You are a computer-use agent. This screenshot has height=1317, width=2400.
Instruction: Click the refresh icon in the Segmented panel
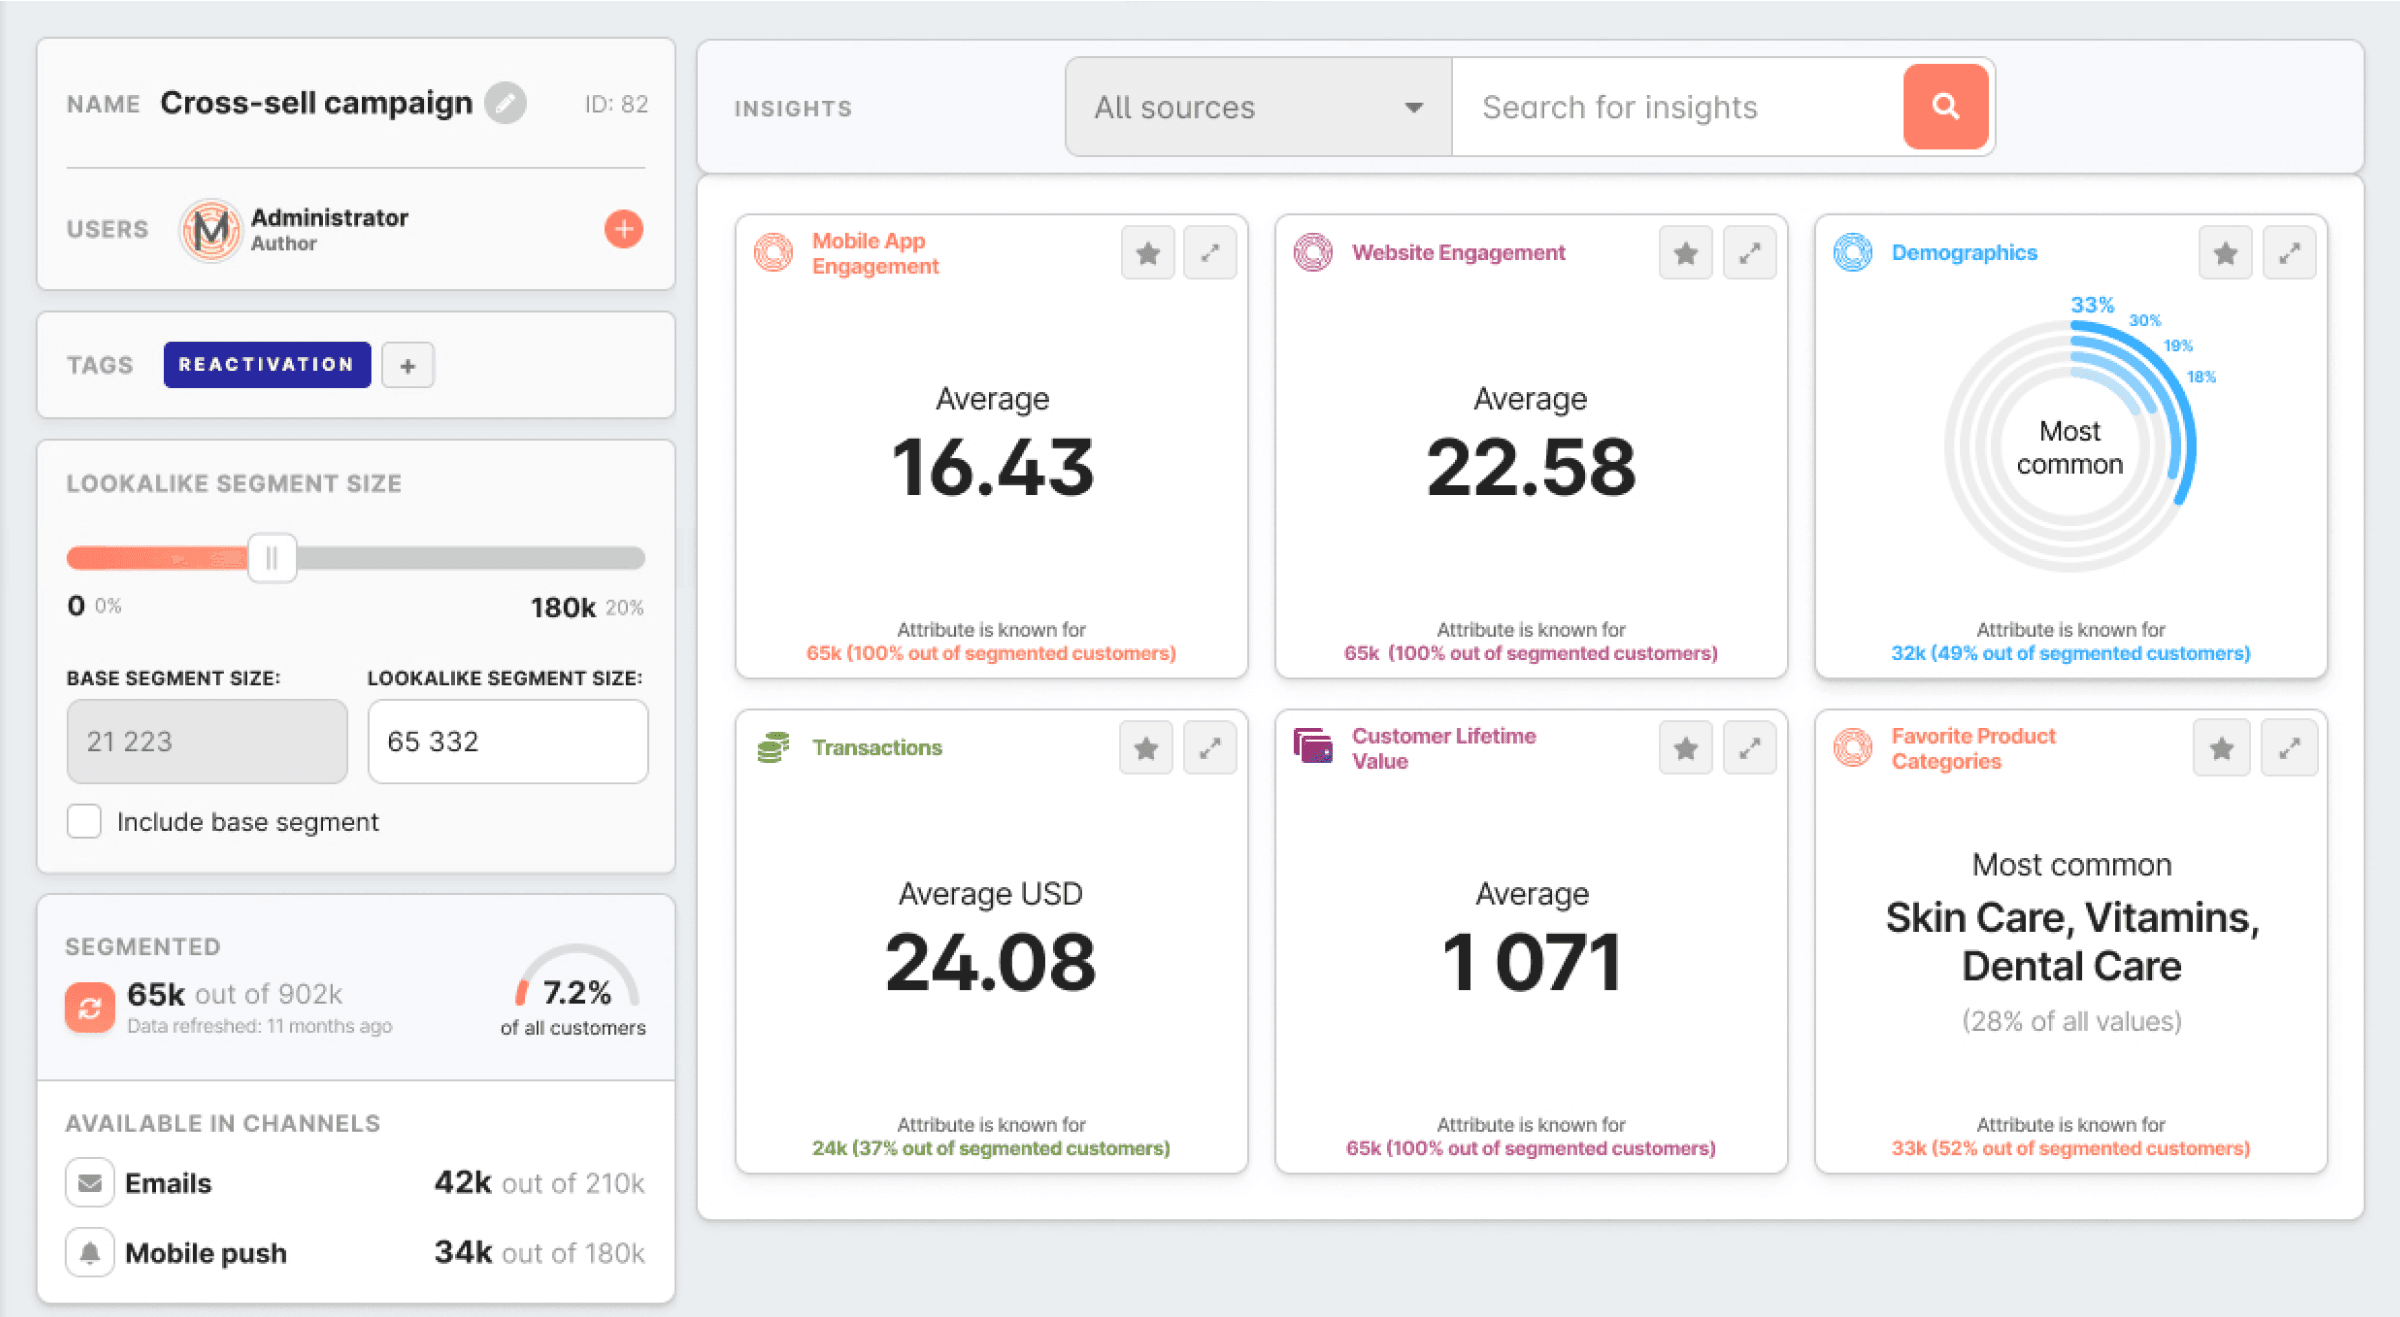click(89, 1007)
